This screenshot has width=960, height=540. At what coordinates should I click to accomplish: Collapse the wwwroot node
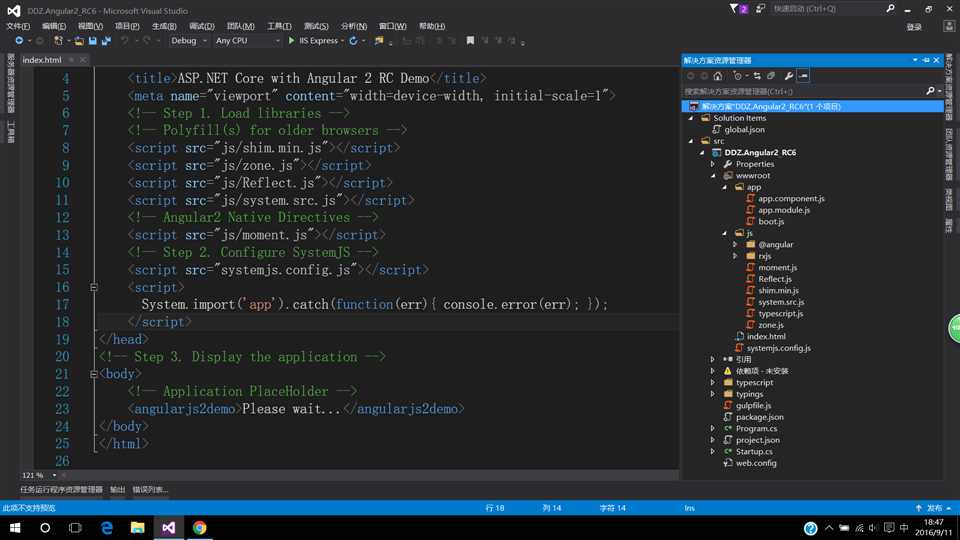pos(713,176)
